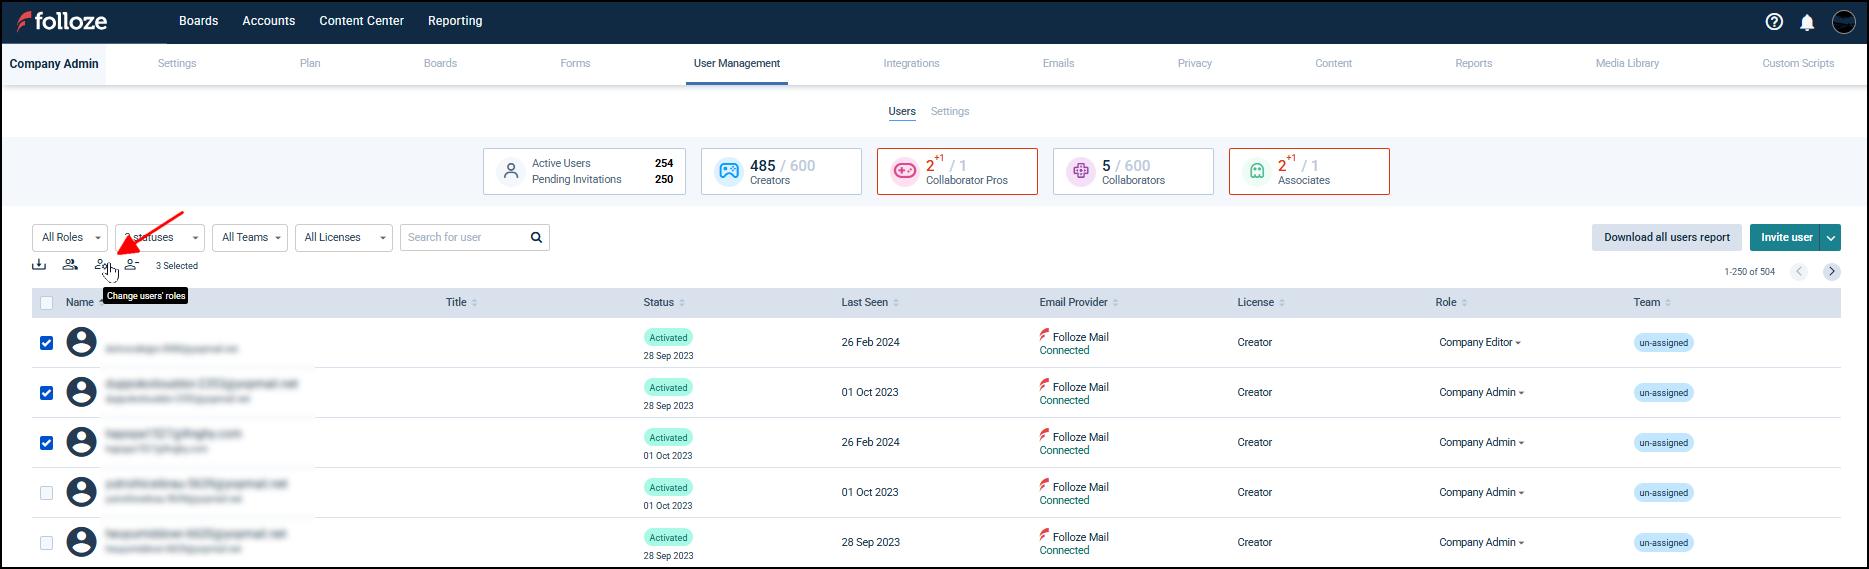Open the Content Center menu
Image resolution: width=1869 pixels, height=569 pixels.
pos(361,21)
